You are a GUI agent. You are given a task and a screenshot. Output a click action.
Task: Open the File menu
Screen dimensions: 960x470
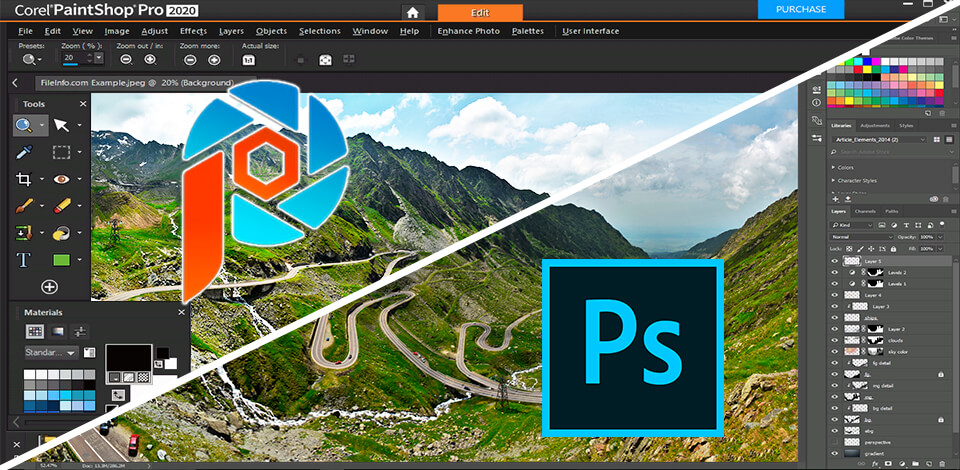coord(26,31)
